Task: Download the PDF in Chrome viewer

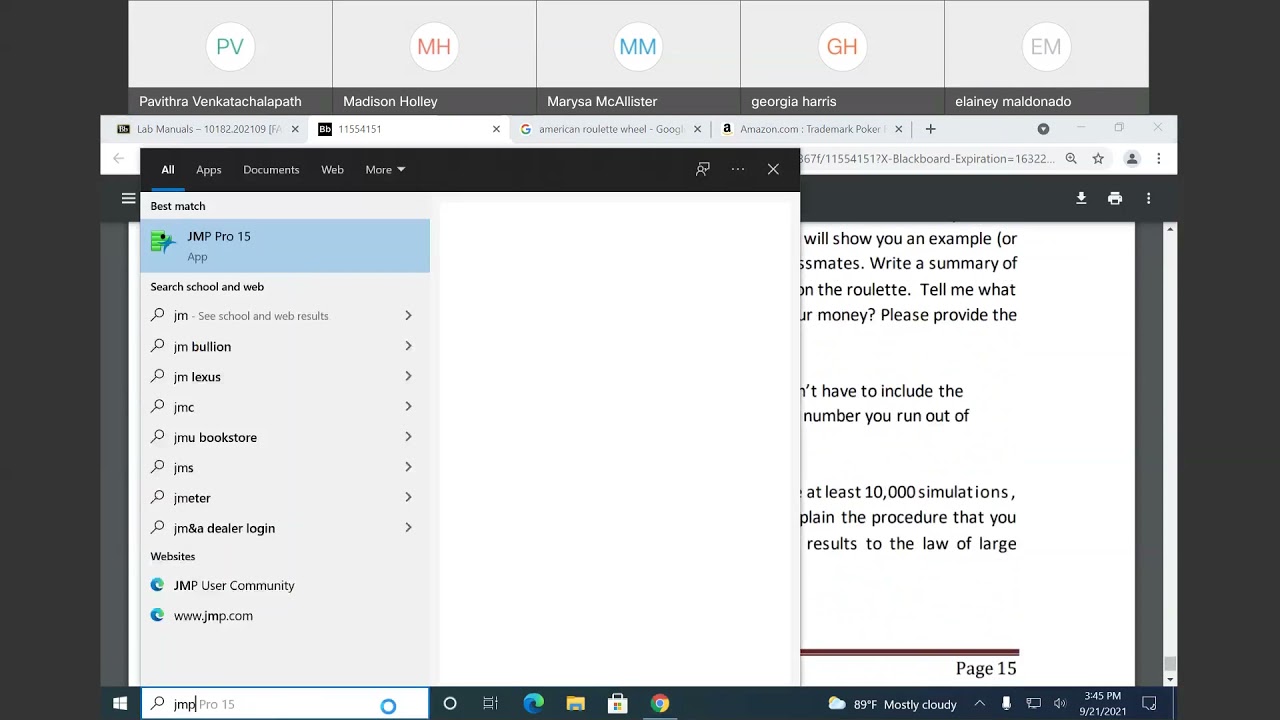Action: pyautogui.click(x=1081, y=198)
